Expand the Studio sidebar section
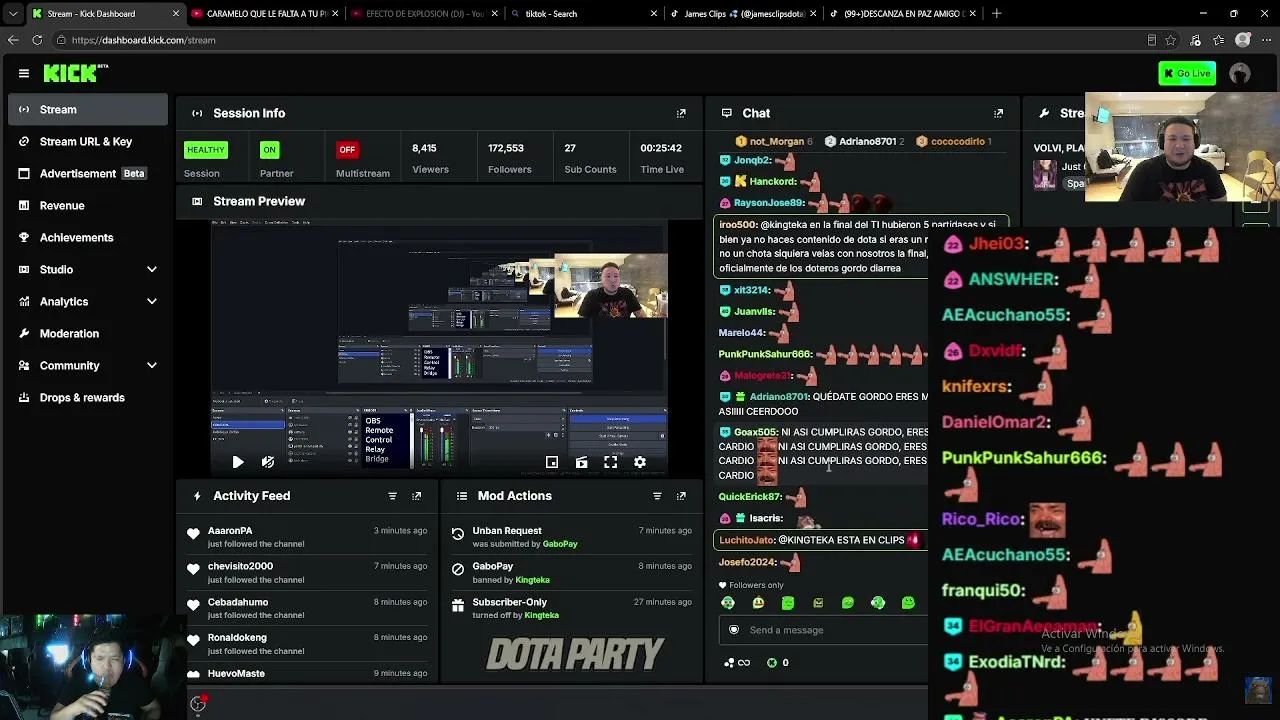Screen dimensions: 1280x720 [152, 269]
